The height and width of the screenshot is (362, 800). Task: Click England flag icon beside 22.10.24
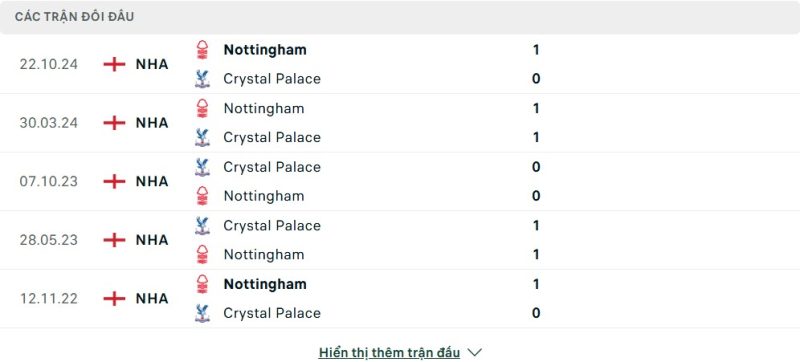pos(114,64)
